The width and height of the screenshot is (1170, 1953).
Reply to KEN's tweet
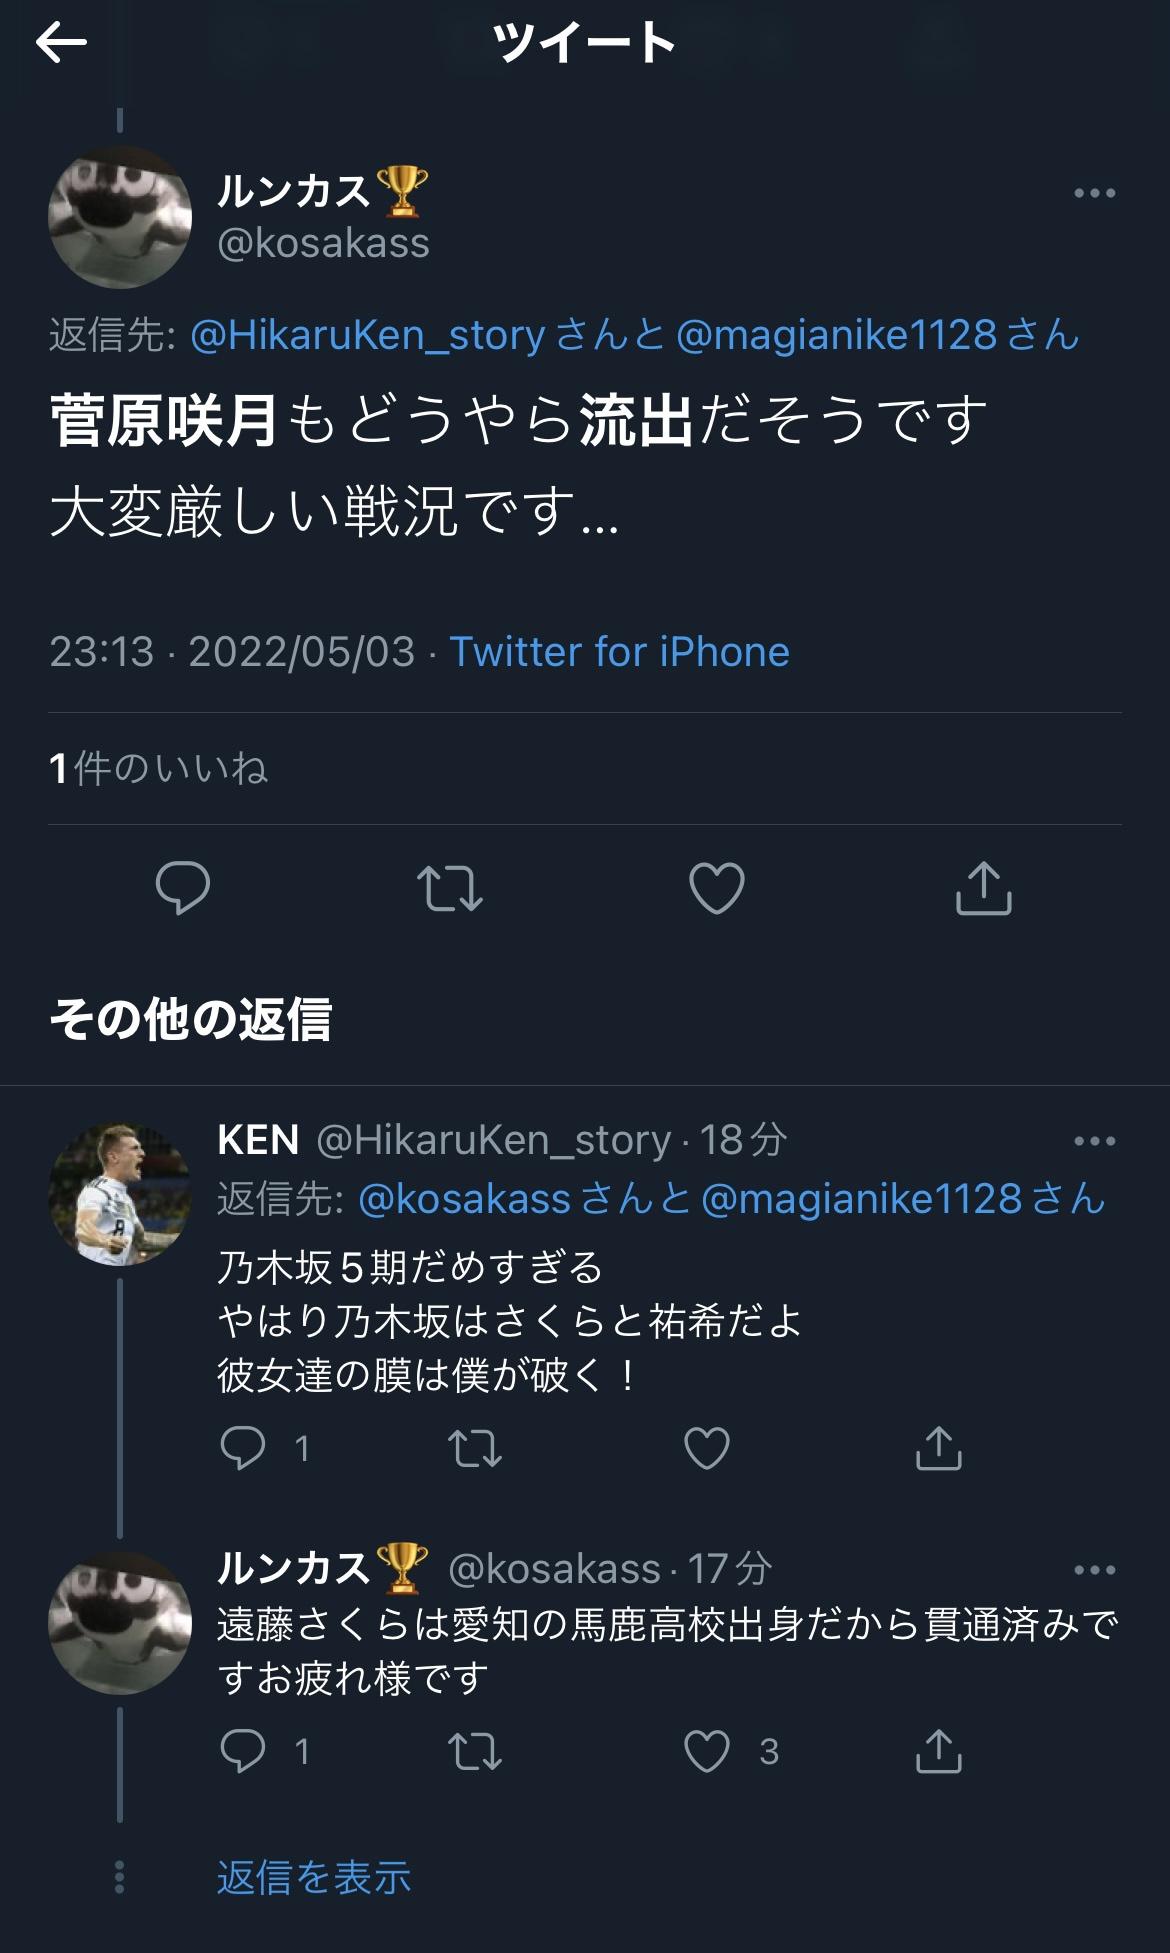coord(243,1448)
